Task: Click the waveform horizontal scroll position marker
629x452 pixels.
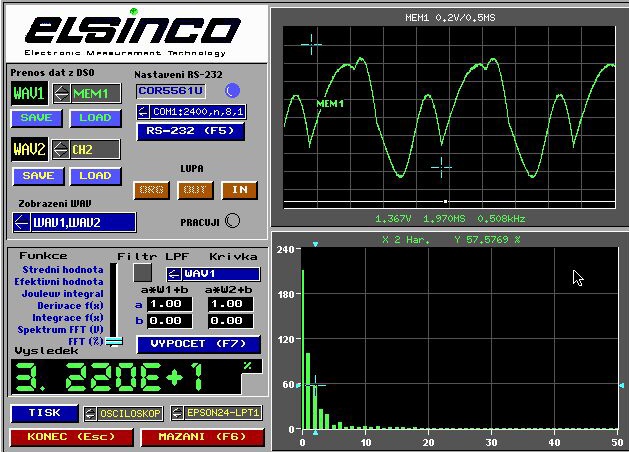Action: point(445,201)
